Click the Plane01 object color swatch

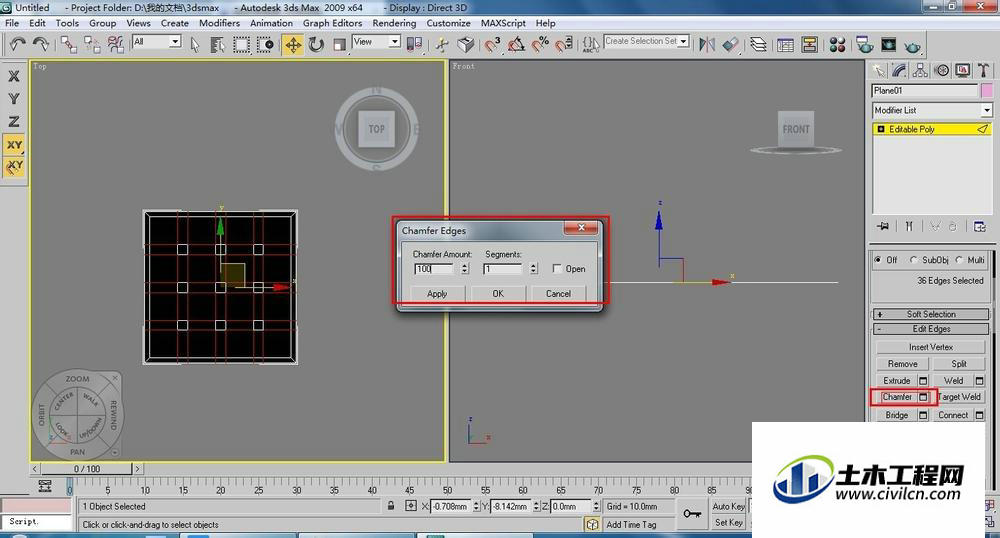pyautogui.click(x=987, y=91)
